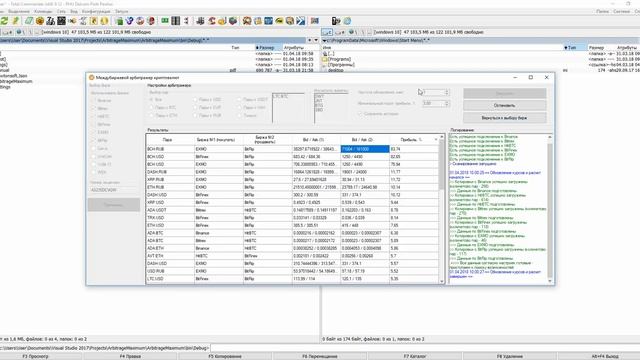Click the Остановить button
This screenshot has width=640, height=360.
[x=504, y=105]
